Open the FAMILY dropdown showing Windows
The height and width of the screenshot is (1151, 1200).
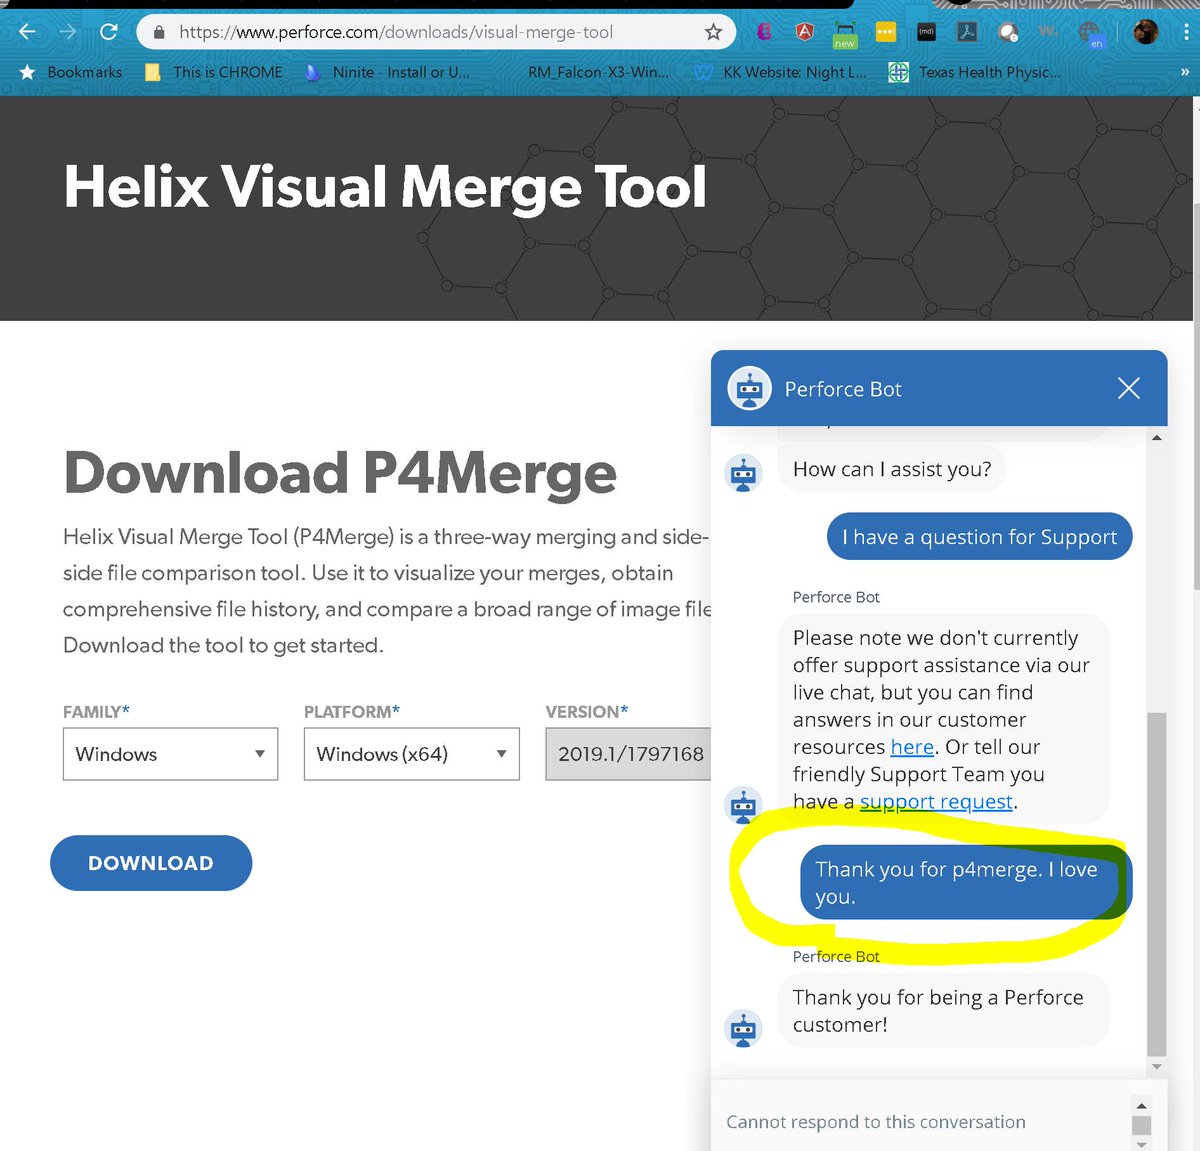click(170, 754)
